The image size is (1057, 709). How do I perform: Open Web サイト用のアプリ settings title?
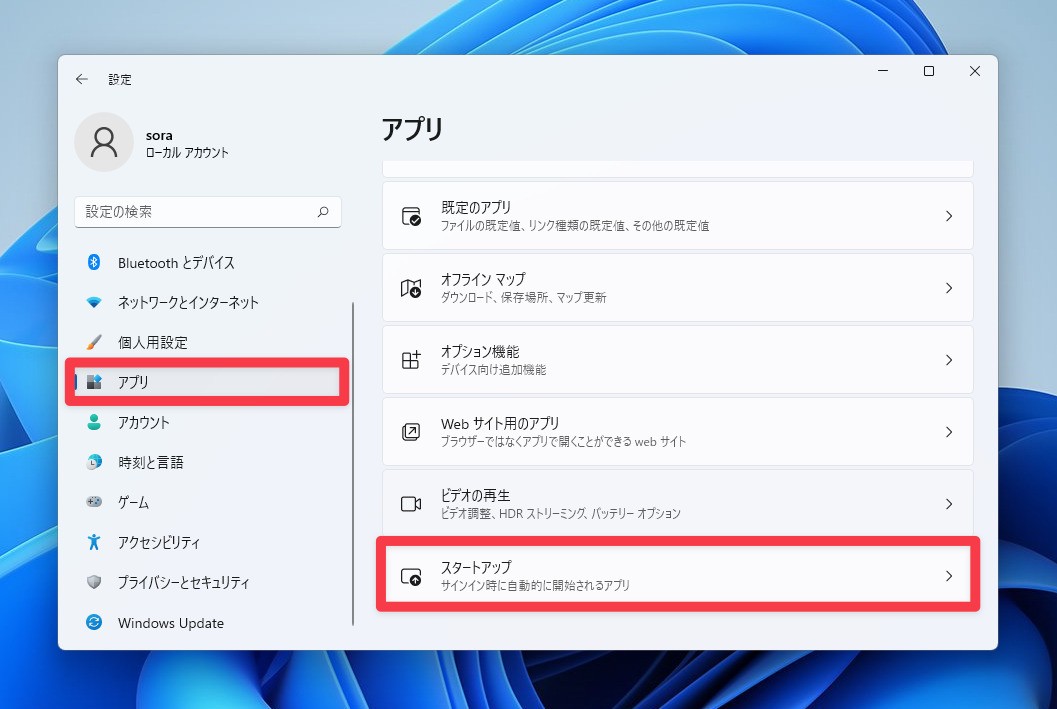click(x=500, y=423)
